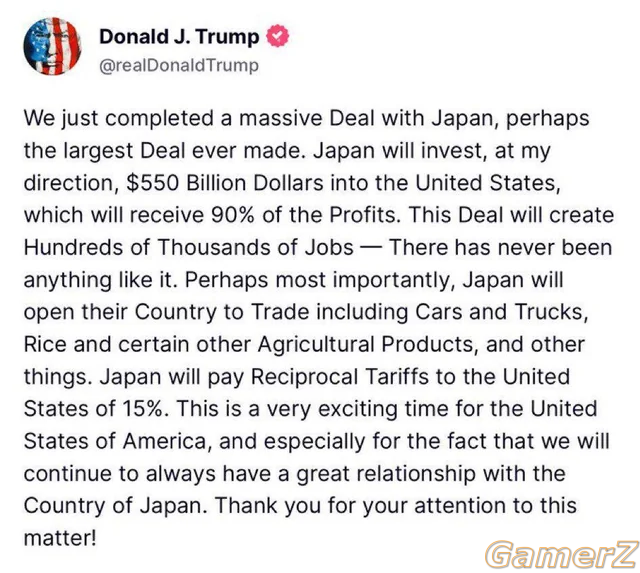Open the @realDonaldTrump handle link
This screenshot has height=573, width=640.
pyautogui.click(x=179, y=65)
